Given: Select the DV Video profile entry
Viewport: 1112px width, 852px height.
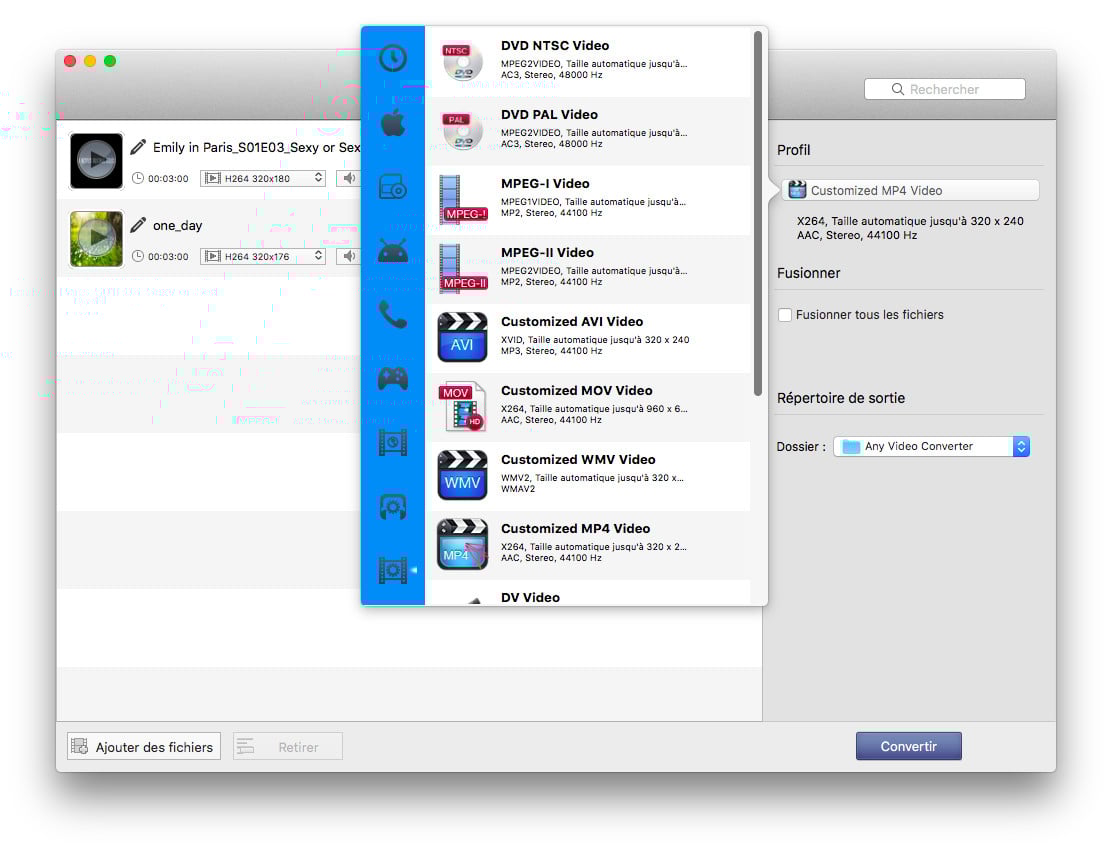Looking at the screenshot, I should click(587, 593).
